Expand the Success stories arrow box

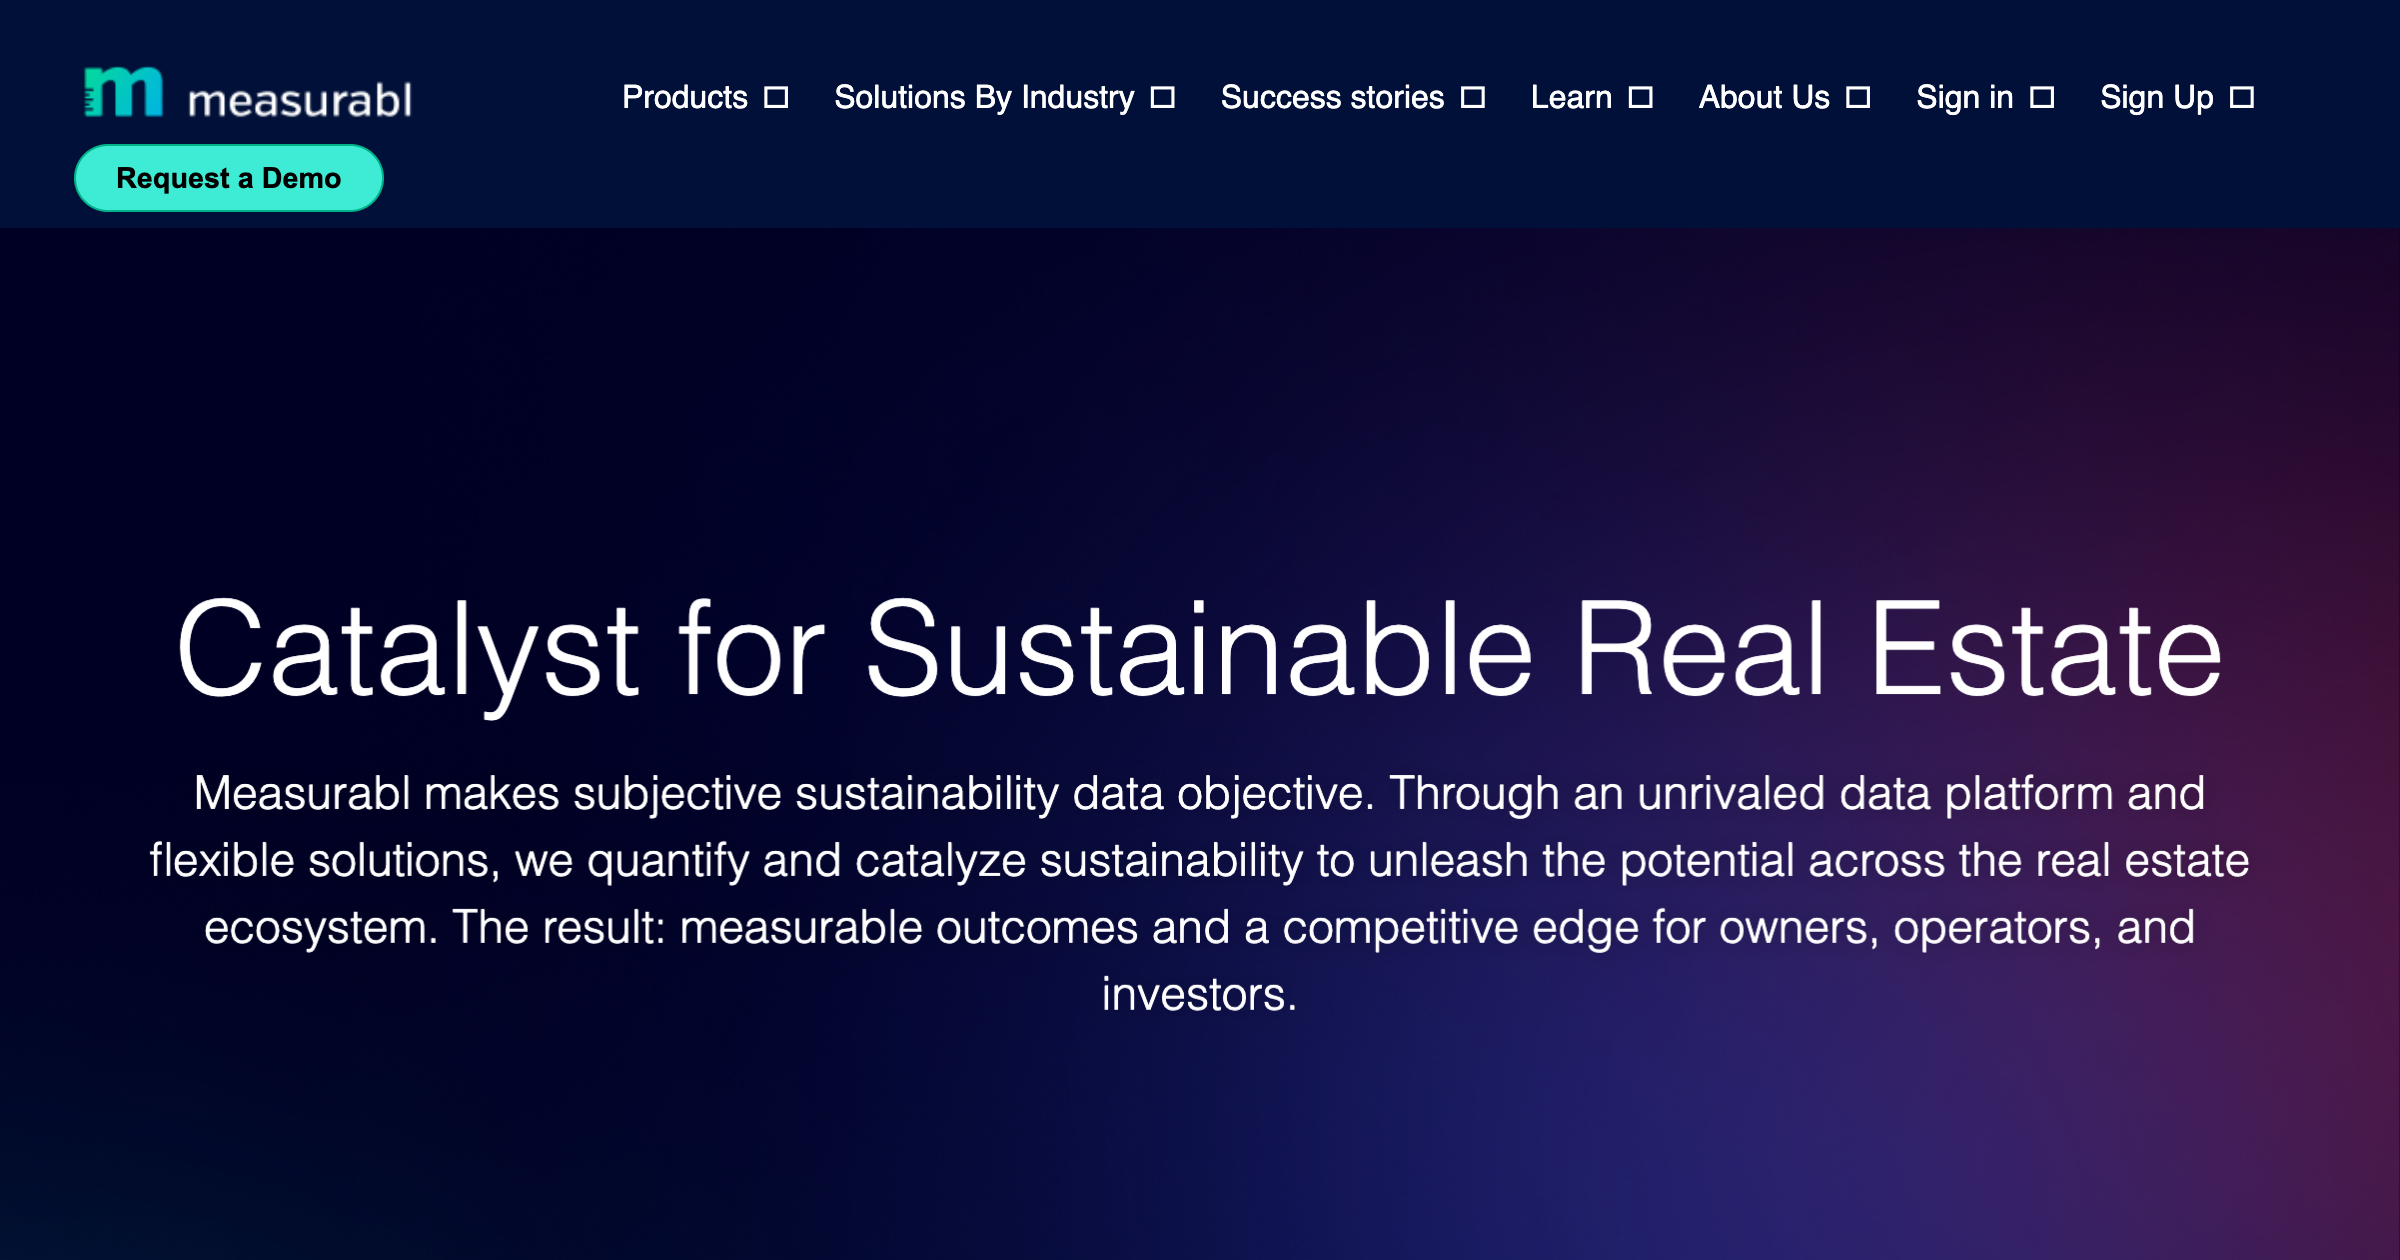tap(1472, 97)
